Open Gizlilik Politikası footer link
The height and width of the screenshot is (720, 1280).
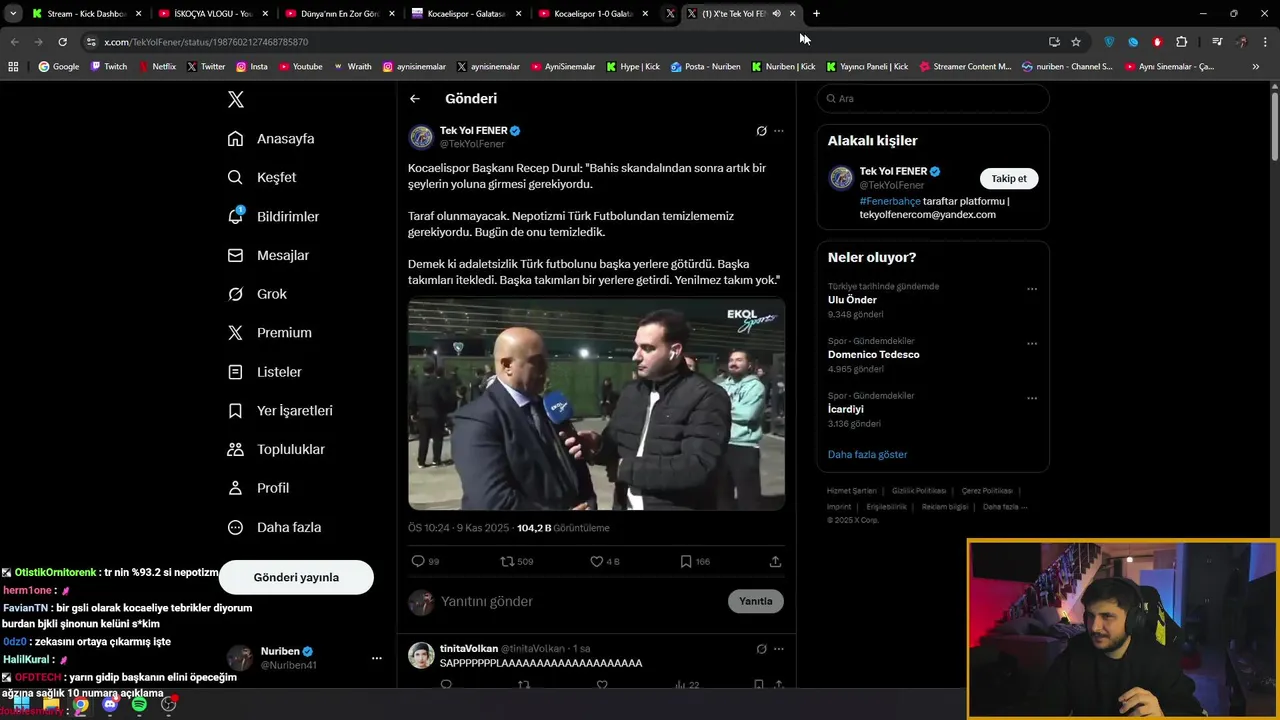919,491
